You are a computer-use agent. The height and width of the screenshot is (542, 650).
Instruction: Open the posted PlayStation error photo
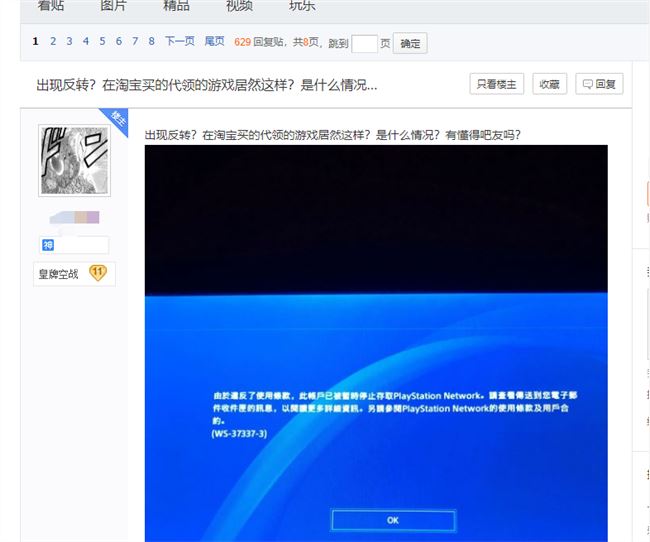coord(376,343)
